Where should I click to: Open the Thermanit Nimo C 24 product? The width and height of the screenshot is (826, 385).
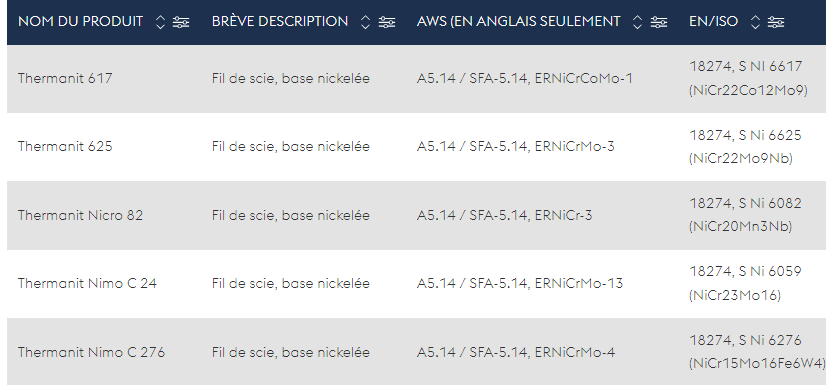click(87, 283)
